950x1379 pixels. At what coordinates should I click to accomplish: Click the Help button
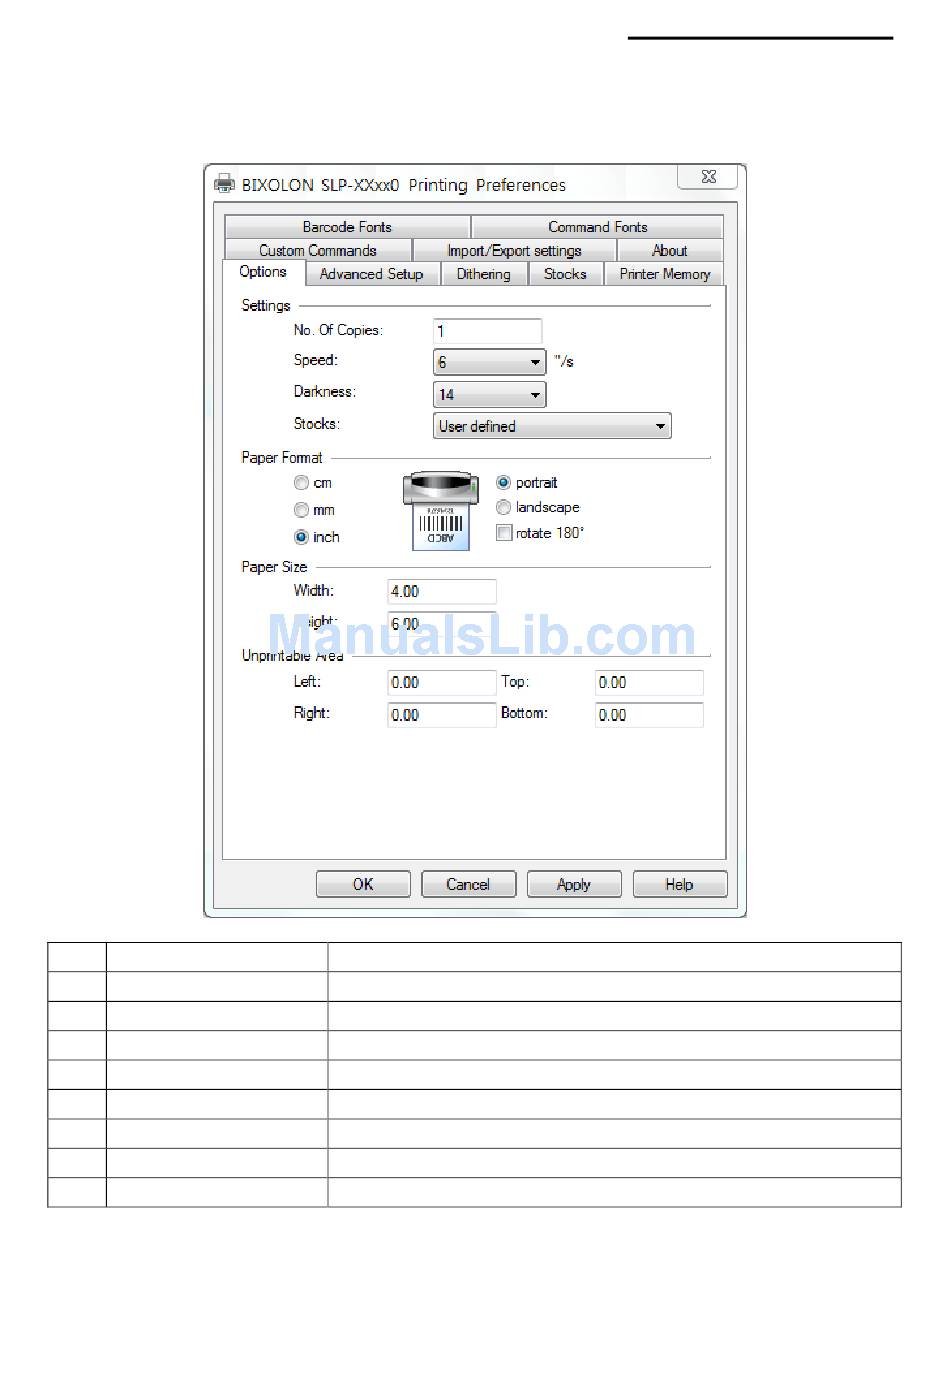pyautogui.click(x=679, y=885)
